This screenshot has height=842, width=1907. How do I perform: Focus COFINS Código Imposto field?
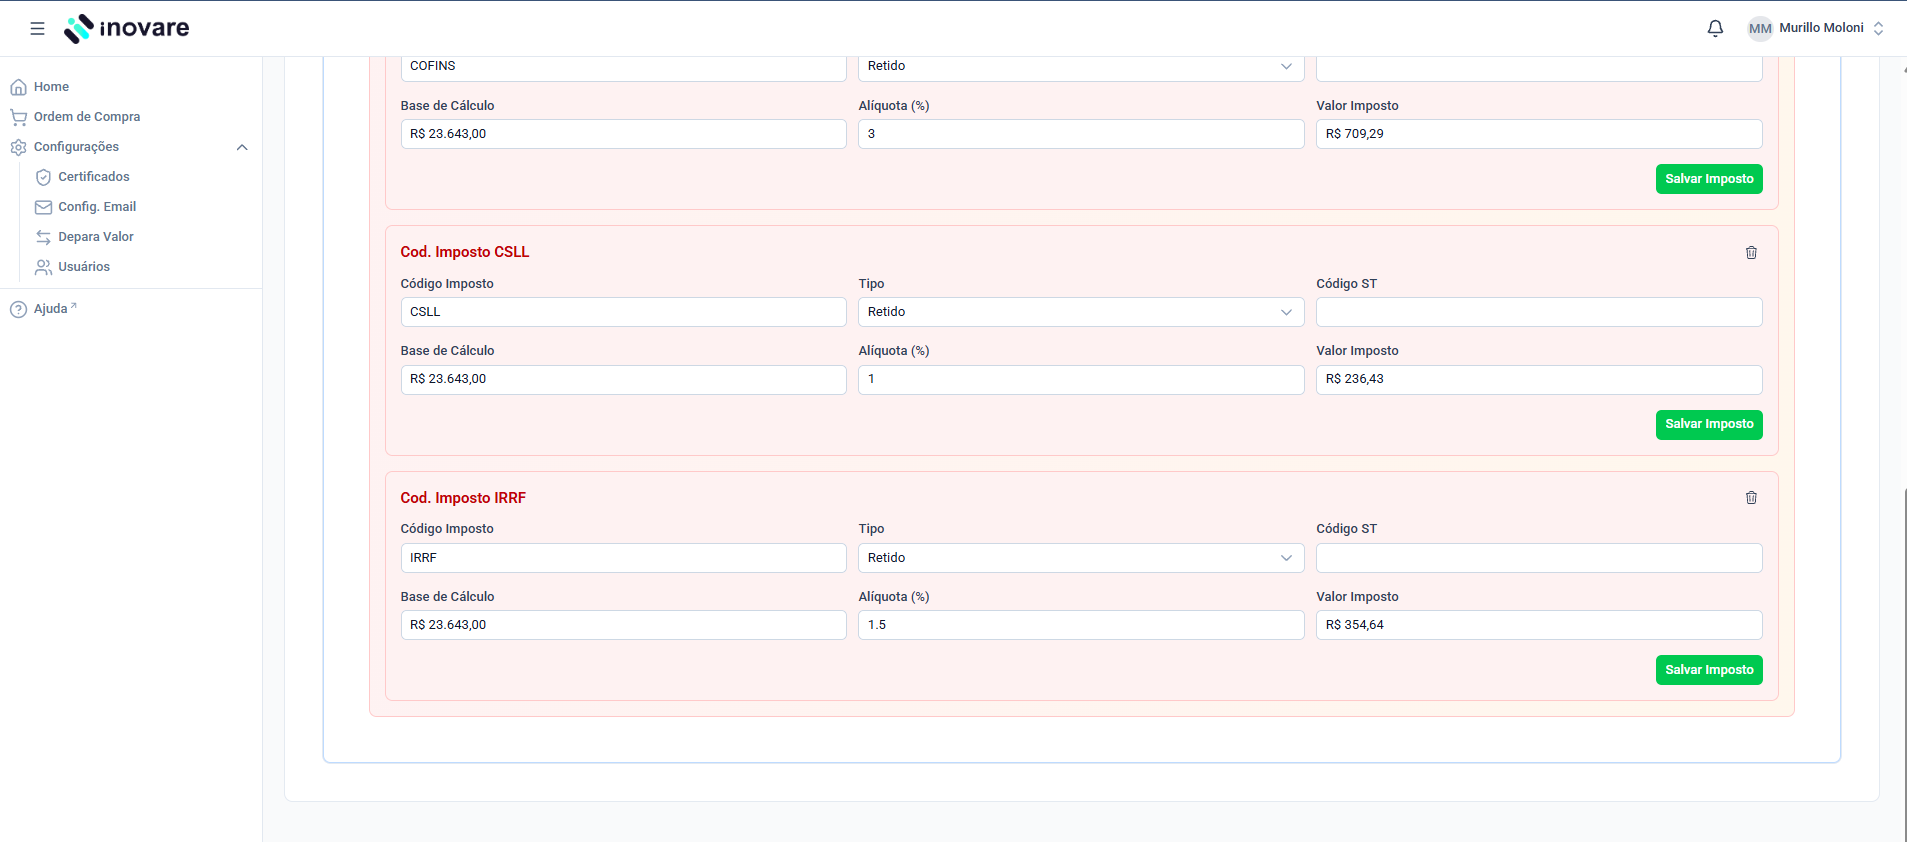(x=623, y=67)
